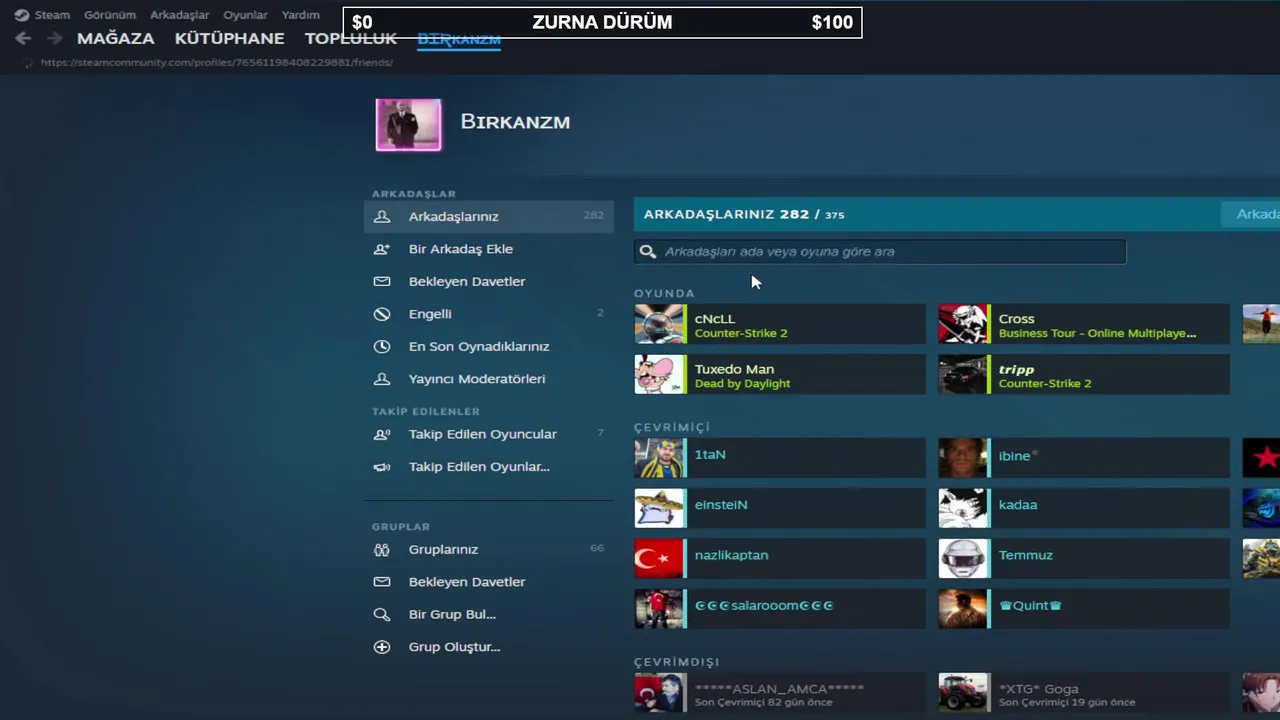
Task: Click the magnifier icon beside Bir Grup Bul
Action: [x=382, y=614]
